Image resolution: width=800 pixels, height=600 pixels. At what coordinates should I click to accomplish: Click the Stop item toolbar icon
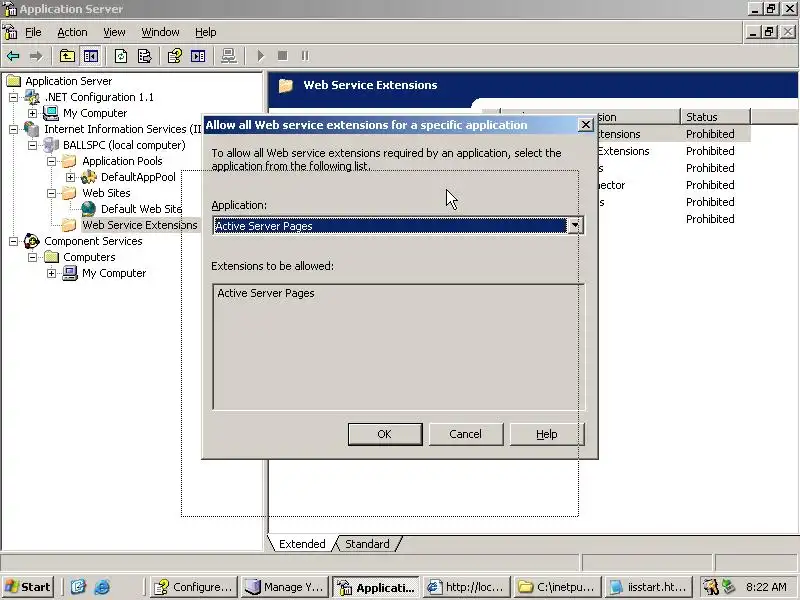point(283,56)
